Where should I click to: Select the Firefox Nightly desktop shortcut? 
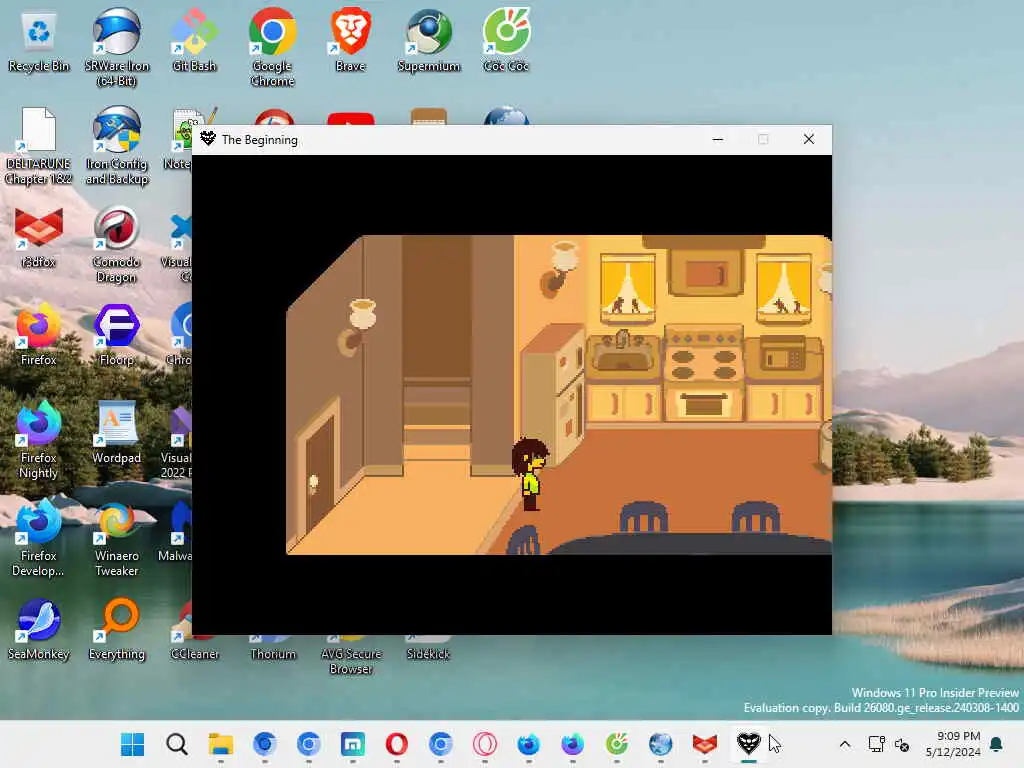pos(39,441)
